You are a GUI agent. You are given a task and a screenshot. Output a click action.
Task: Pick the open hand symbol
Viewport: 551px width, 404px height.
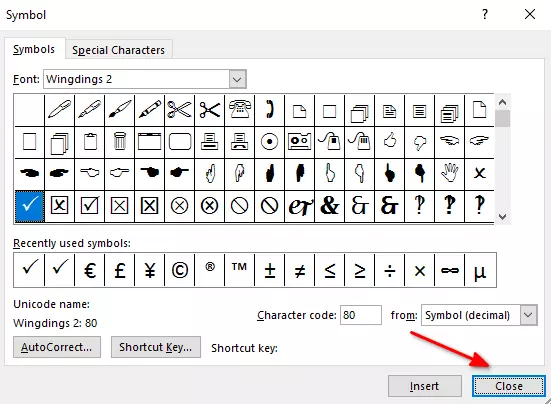449,174
